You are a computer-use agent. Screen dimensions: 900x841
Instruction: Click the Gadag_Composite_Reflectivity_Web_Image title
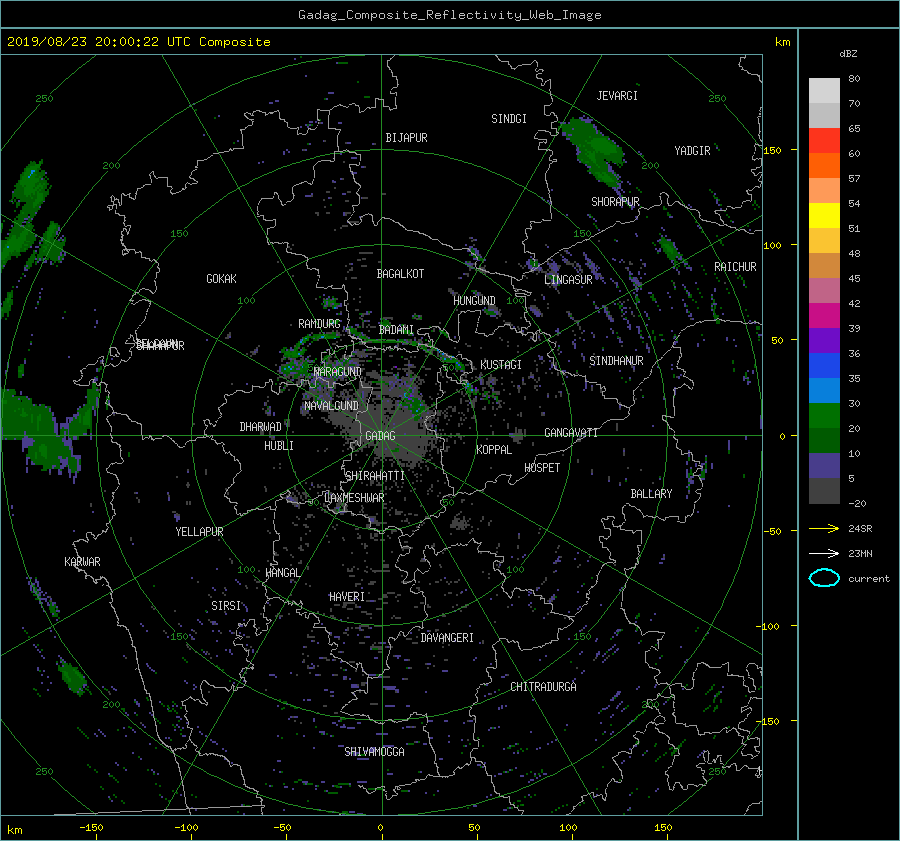click(449, 15)
